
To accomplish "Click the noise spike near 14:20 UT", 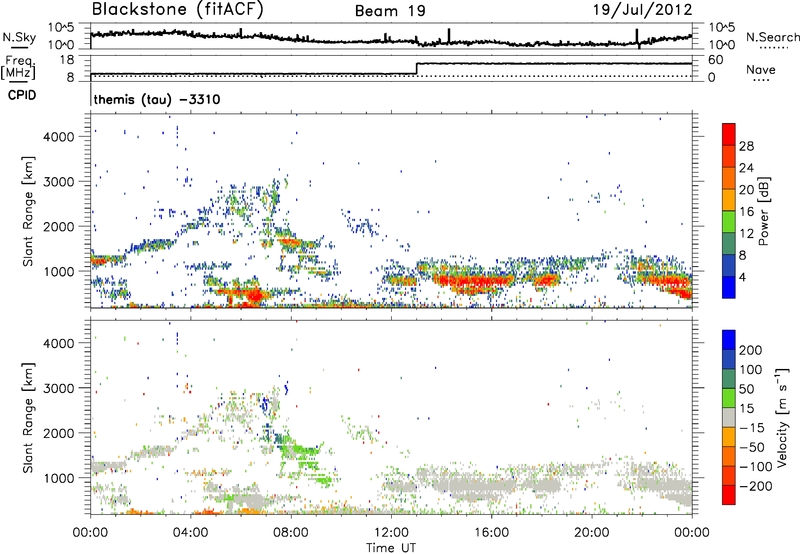I will [x=449, y=36].
